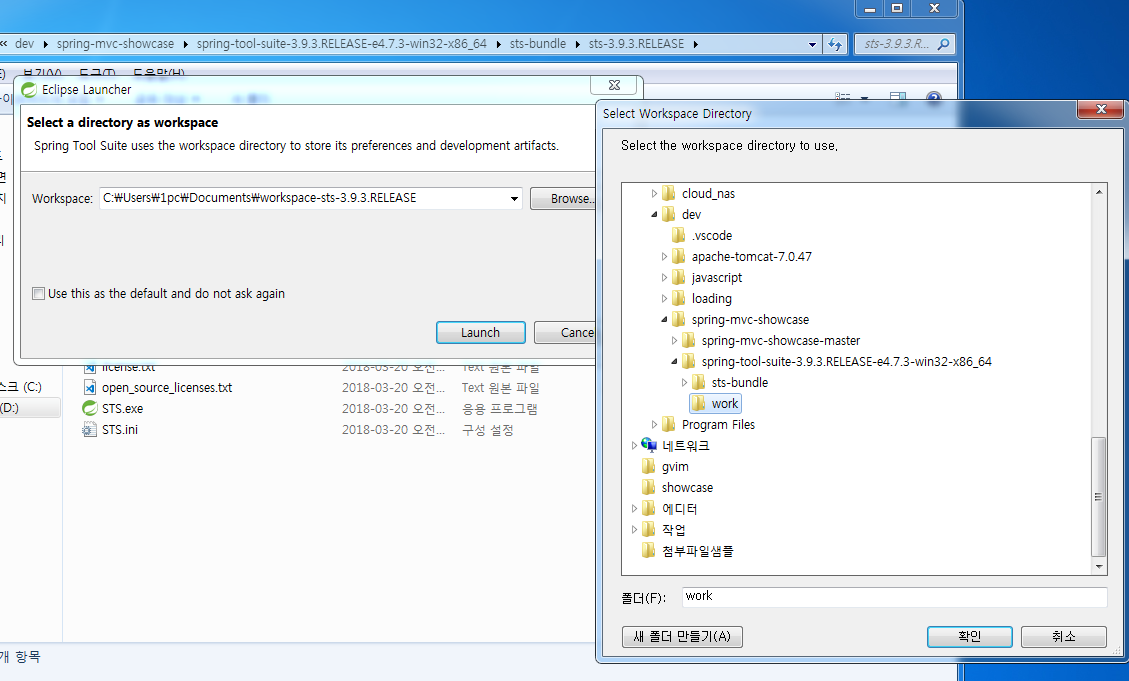The image size is (1129, 681).
Task: Click the STS.exe Spring leaf icon
Action: pos(90,408)
